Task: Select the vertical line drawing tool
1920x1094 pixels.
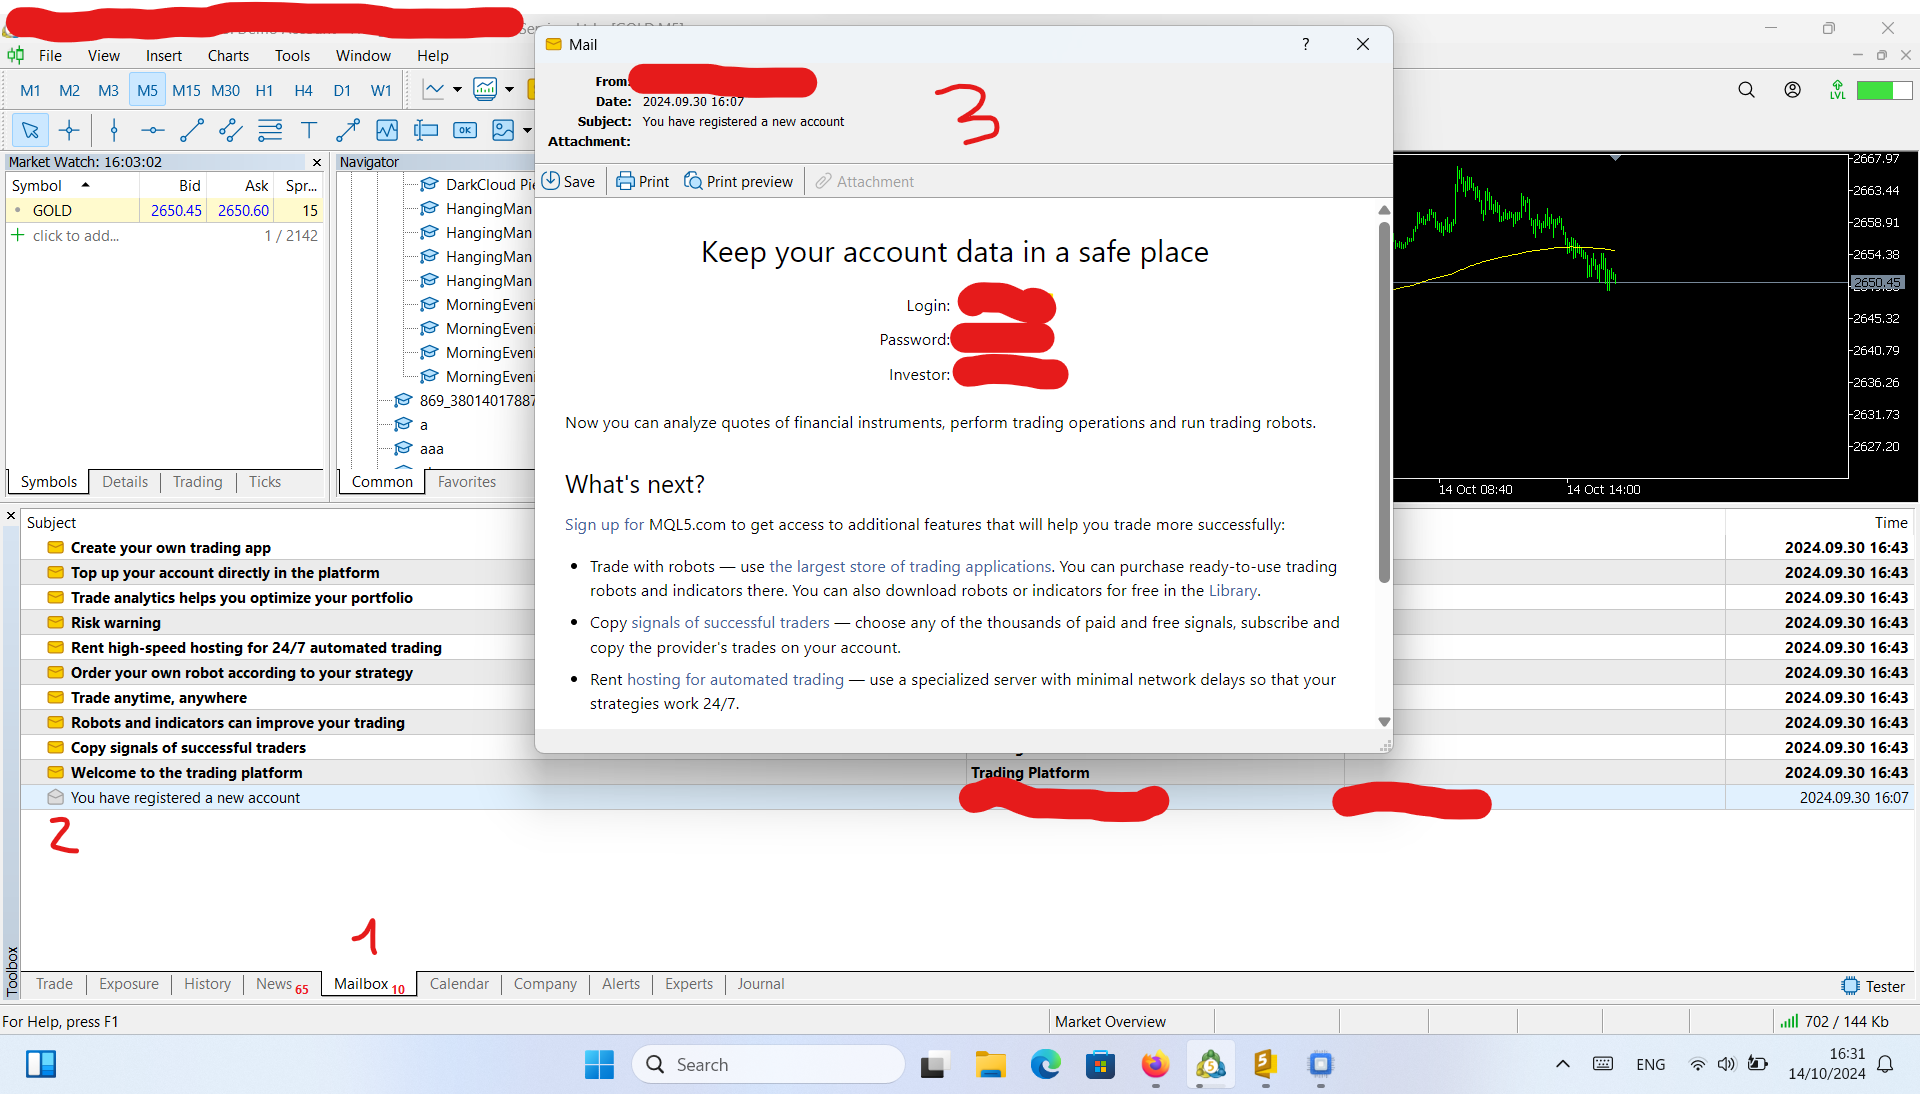Action: click(x=114, y=130)
